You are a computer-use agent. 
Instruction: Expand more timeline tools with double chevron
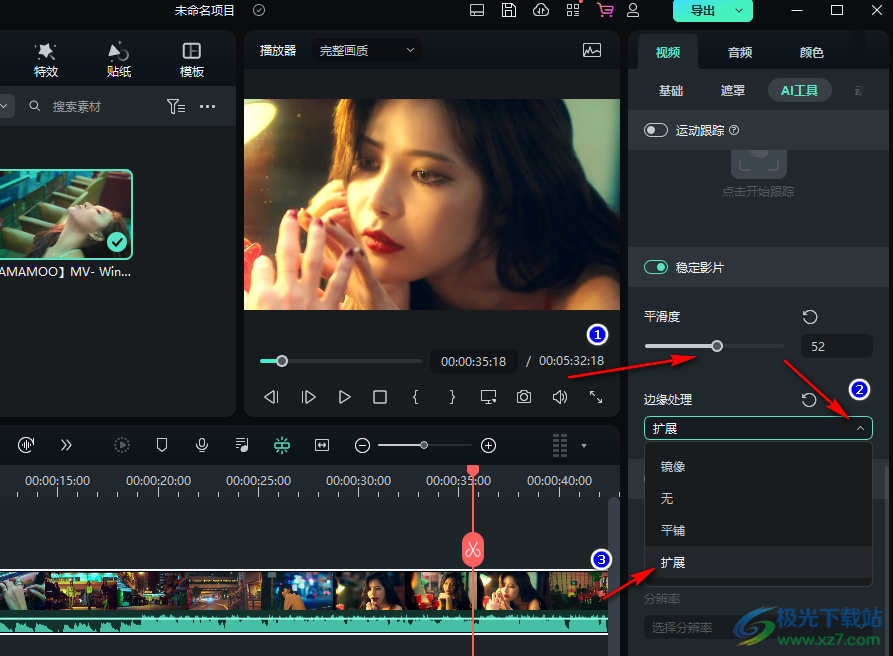[66, 445]
